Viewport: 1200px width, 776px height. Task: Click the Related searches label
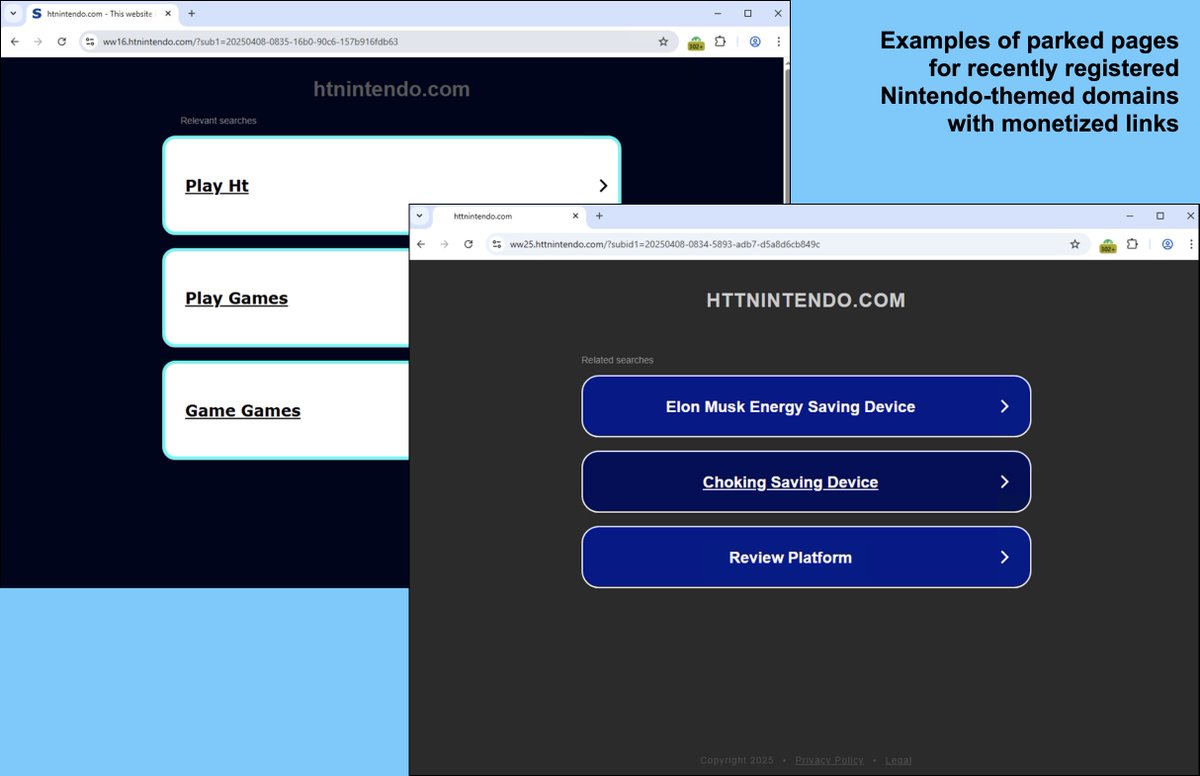point(617,360)
